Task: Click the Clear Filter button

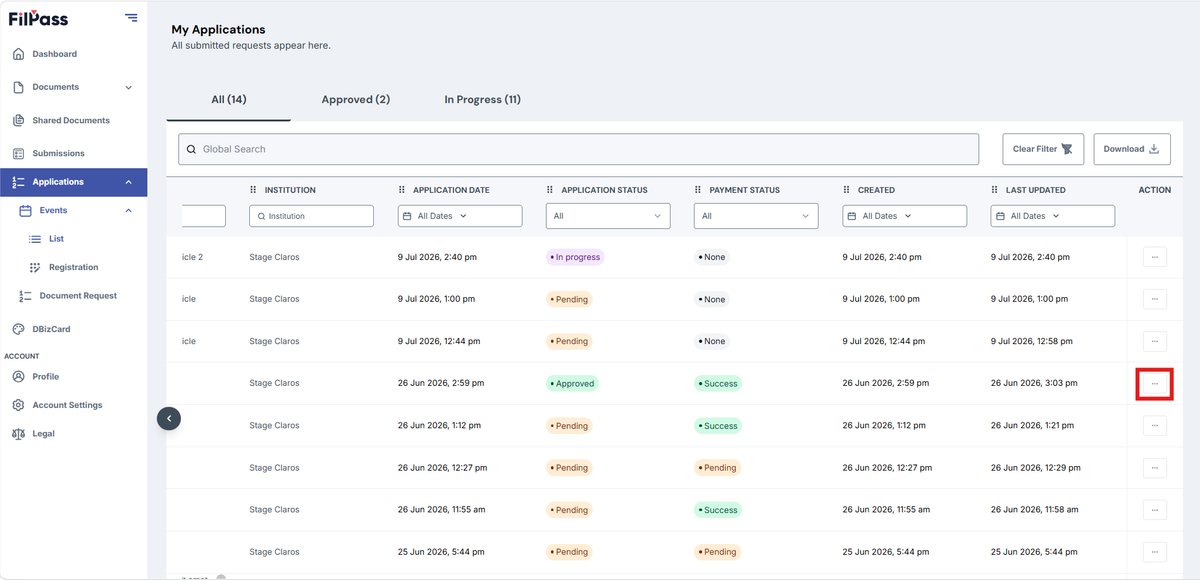Action: point(1042,149)
